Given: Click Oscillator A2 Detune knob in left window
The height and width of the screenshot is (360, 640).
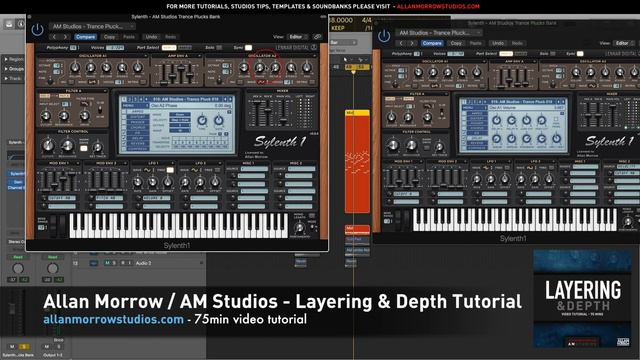Looking at the screenshot, I should (x=275, y=68).
